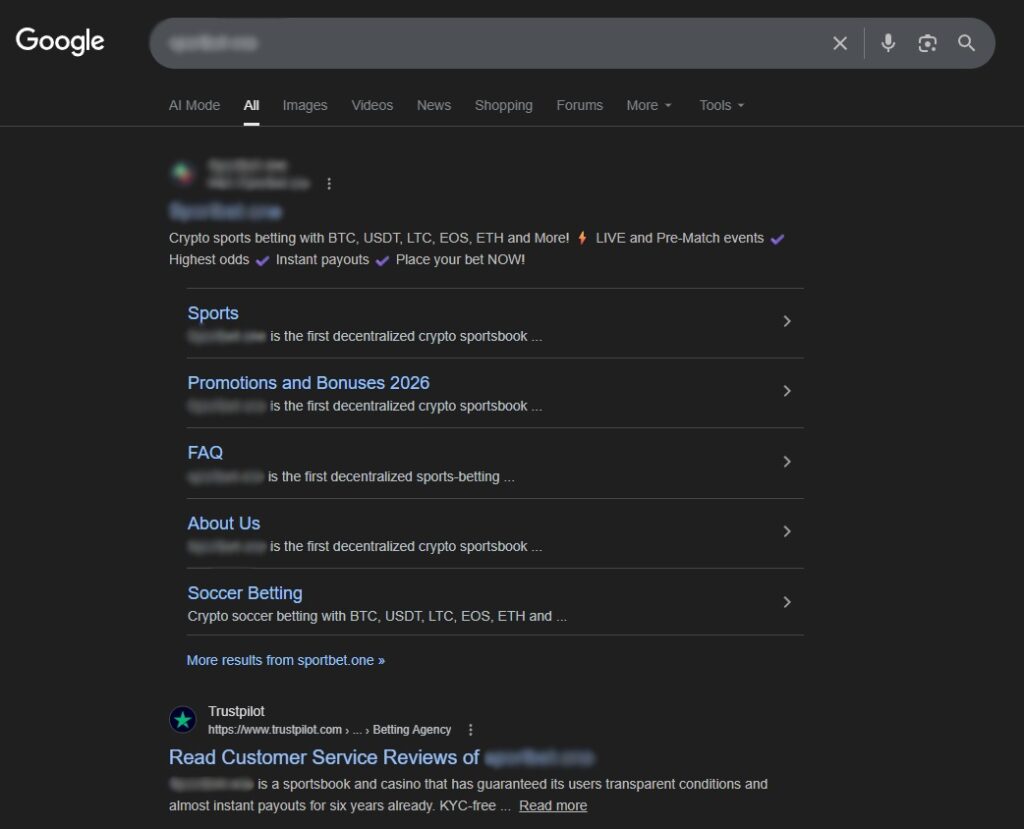
Task: Click the Trustpilot star favicon
Action: [x=183, y=720]
